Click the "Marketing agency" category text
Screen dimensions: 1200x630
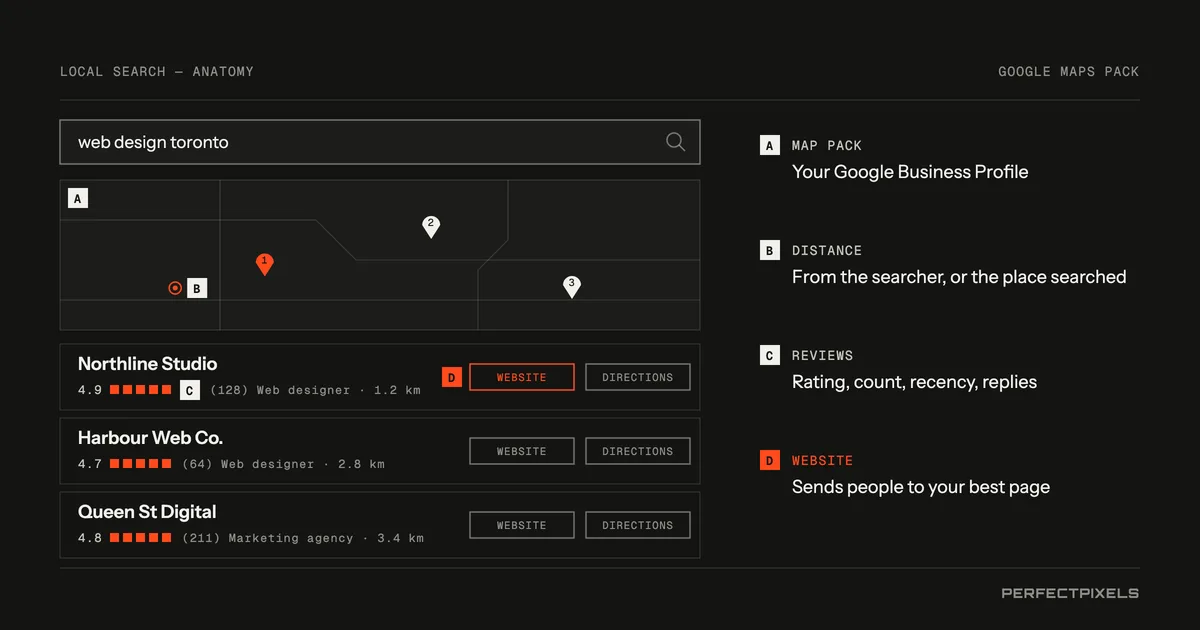click(x=291, y=538)
